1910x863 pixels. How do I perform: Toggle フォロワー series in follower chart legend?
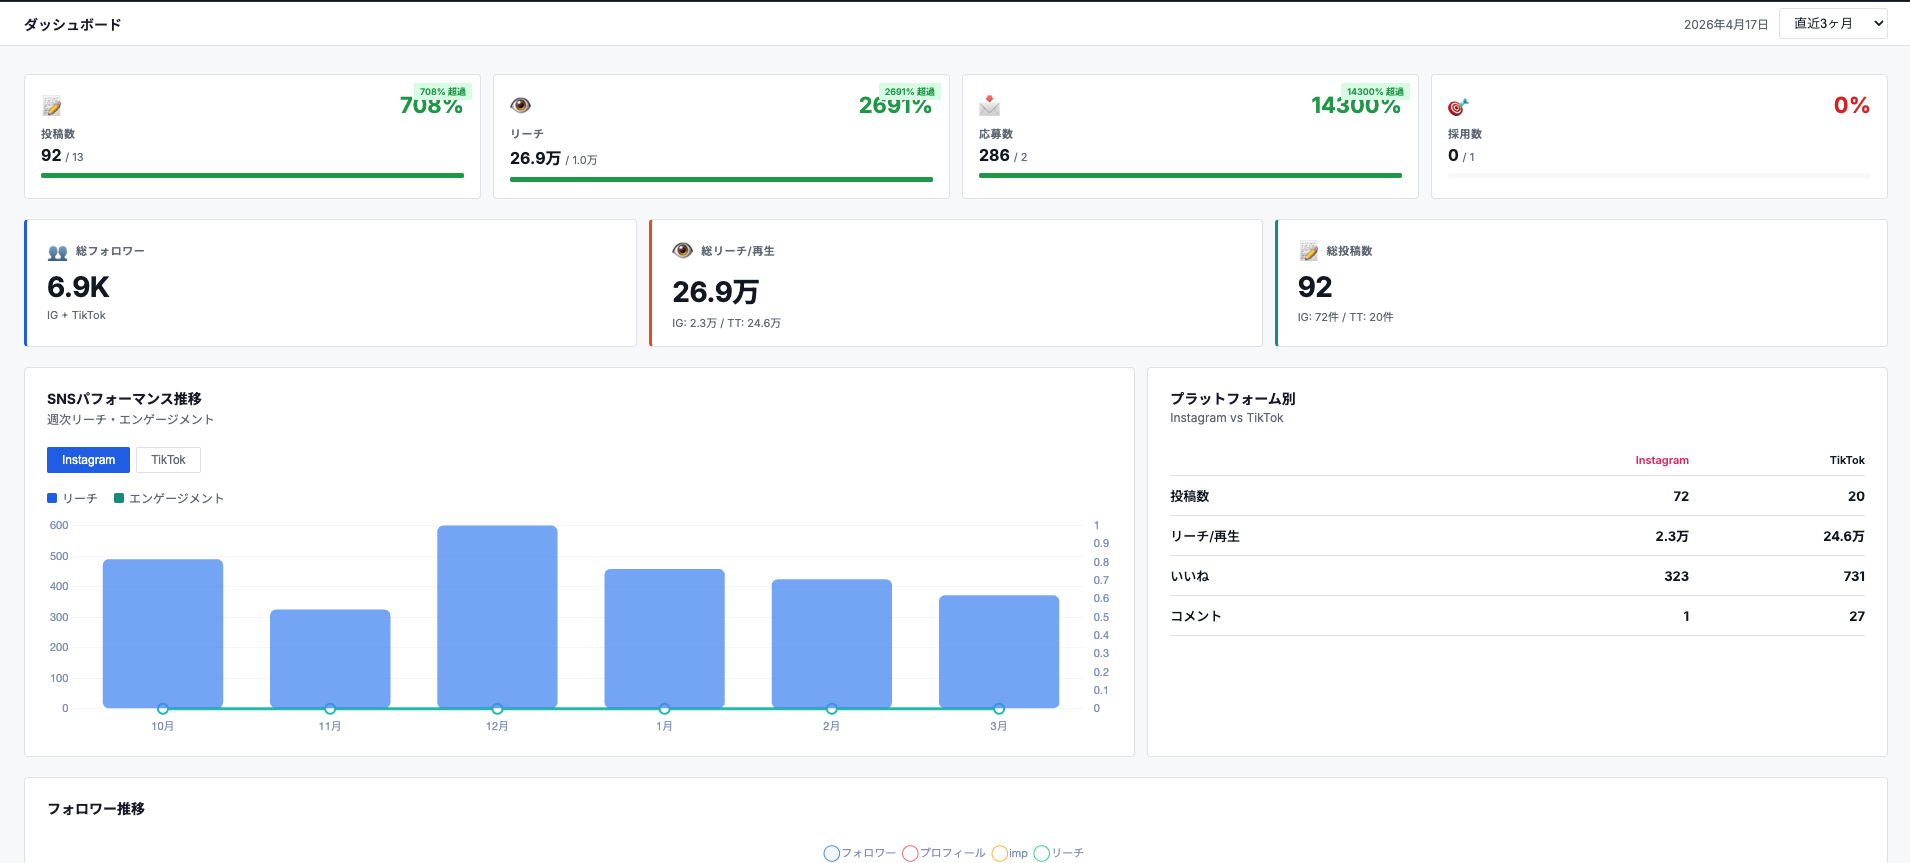point(860,853)
